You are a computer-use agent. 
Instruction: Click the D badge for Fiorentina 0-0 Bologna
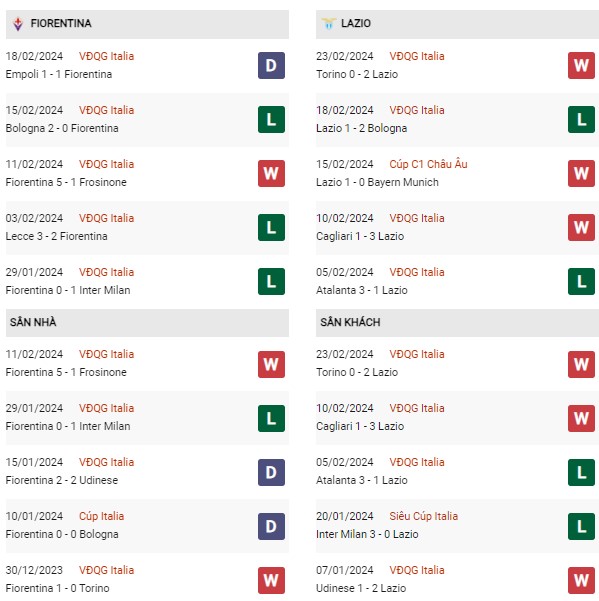click(x=271, y=526)
